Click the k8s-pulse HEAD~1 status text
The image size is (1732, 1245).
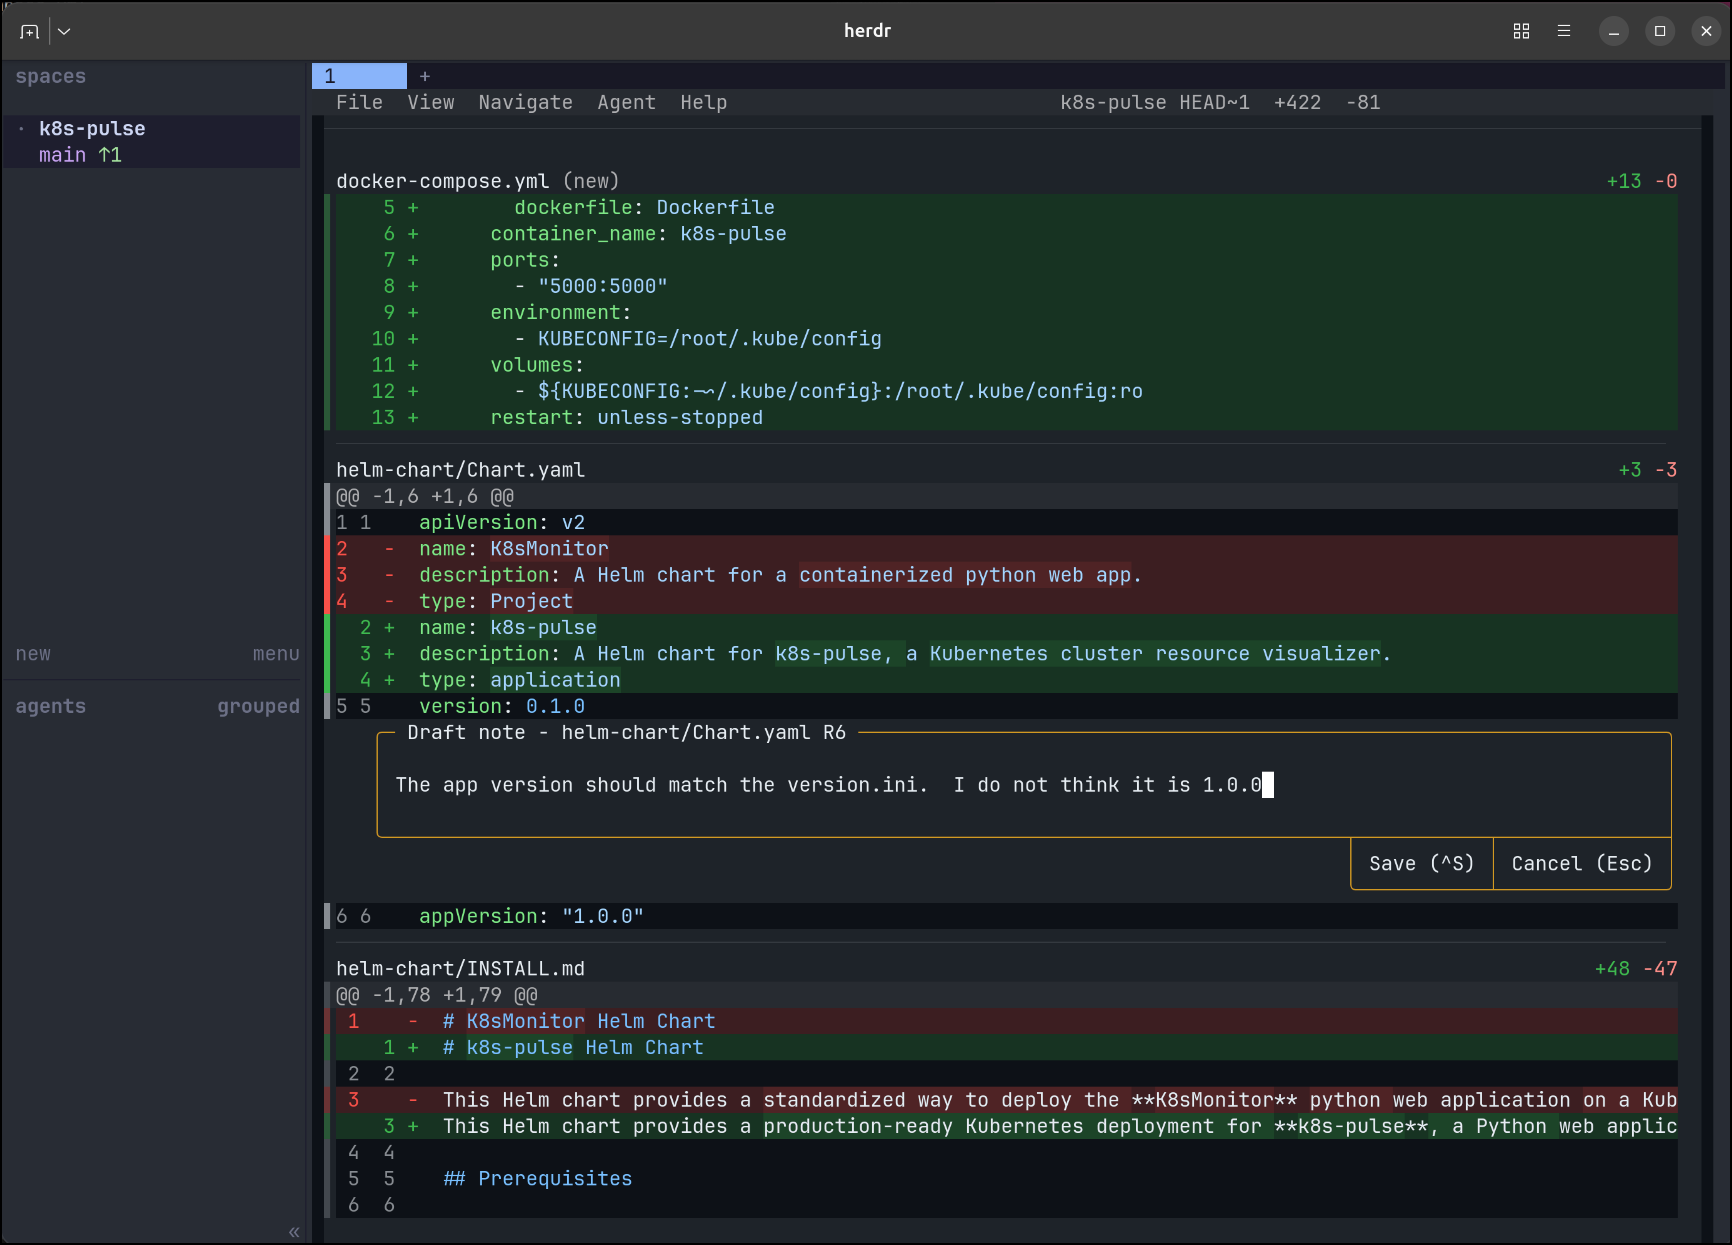1155,102
